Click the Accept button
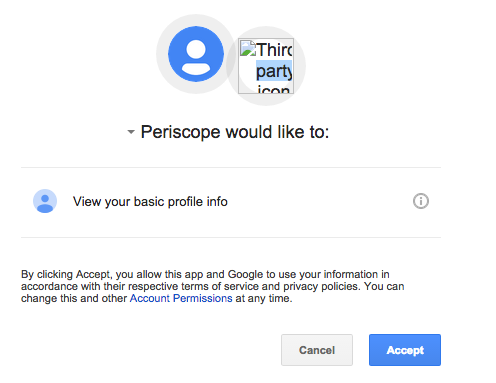Viewport: 496px width, 383px height. click(x=405, y=350)
